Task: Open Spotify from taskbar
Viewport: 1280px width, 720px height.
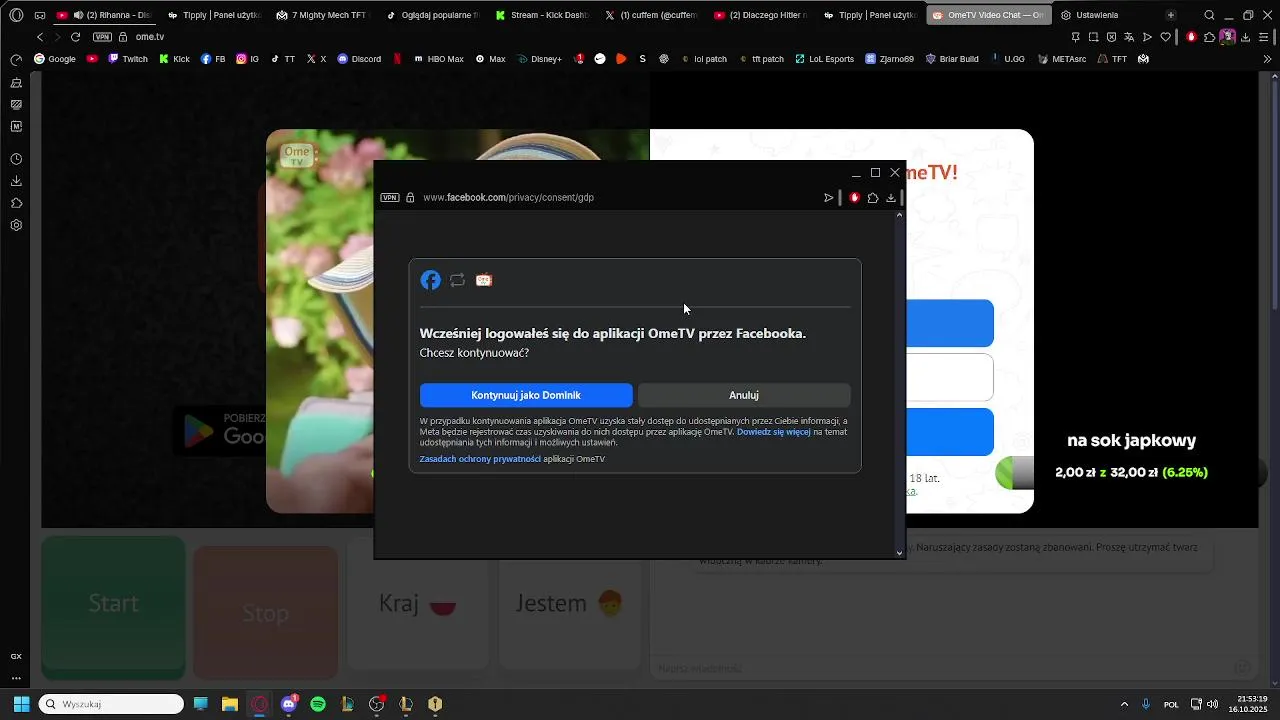Action: pyautogui.click(x=318, y=704)
